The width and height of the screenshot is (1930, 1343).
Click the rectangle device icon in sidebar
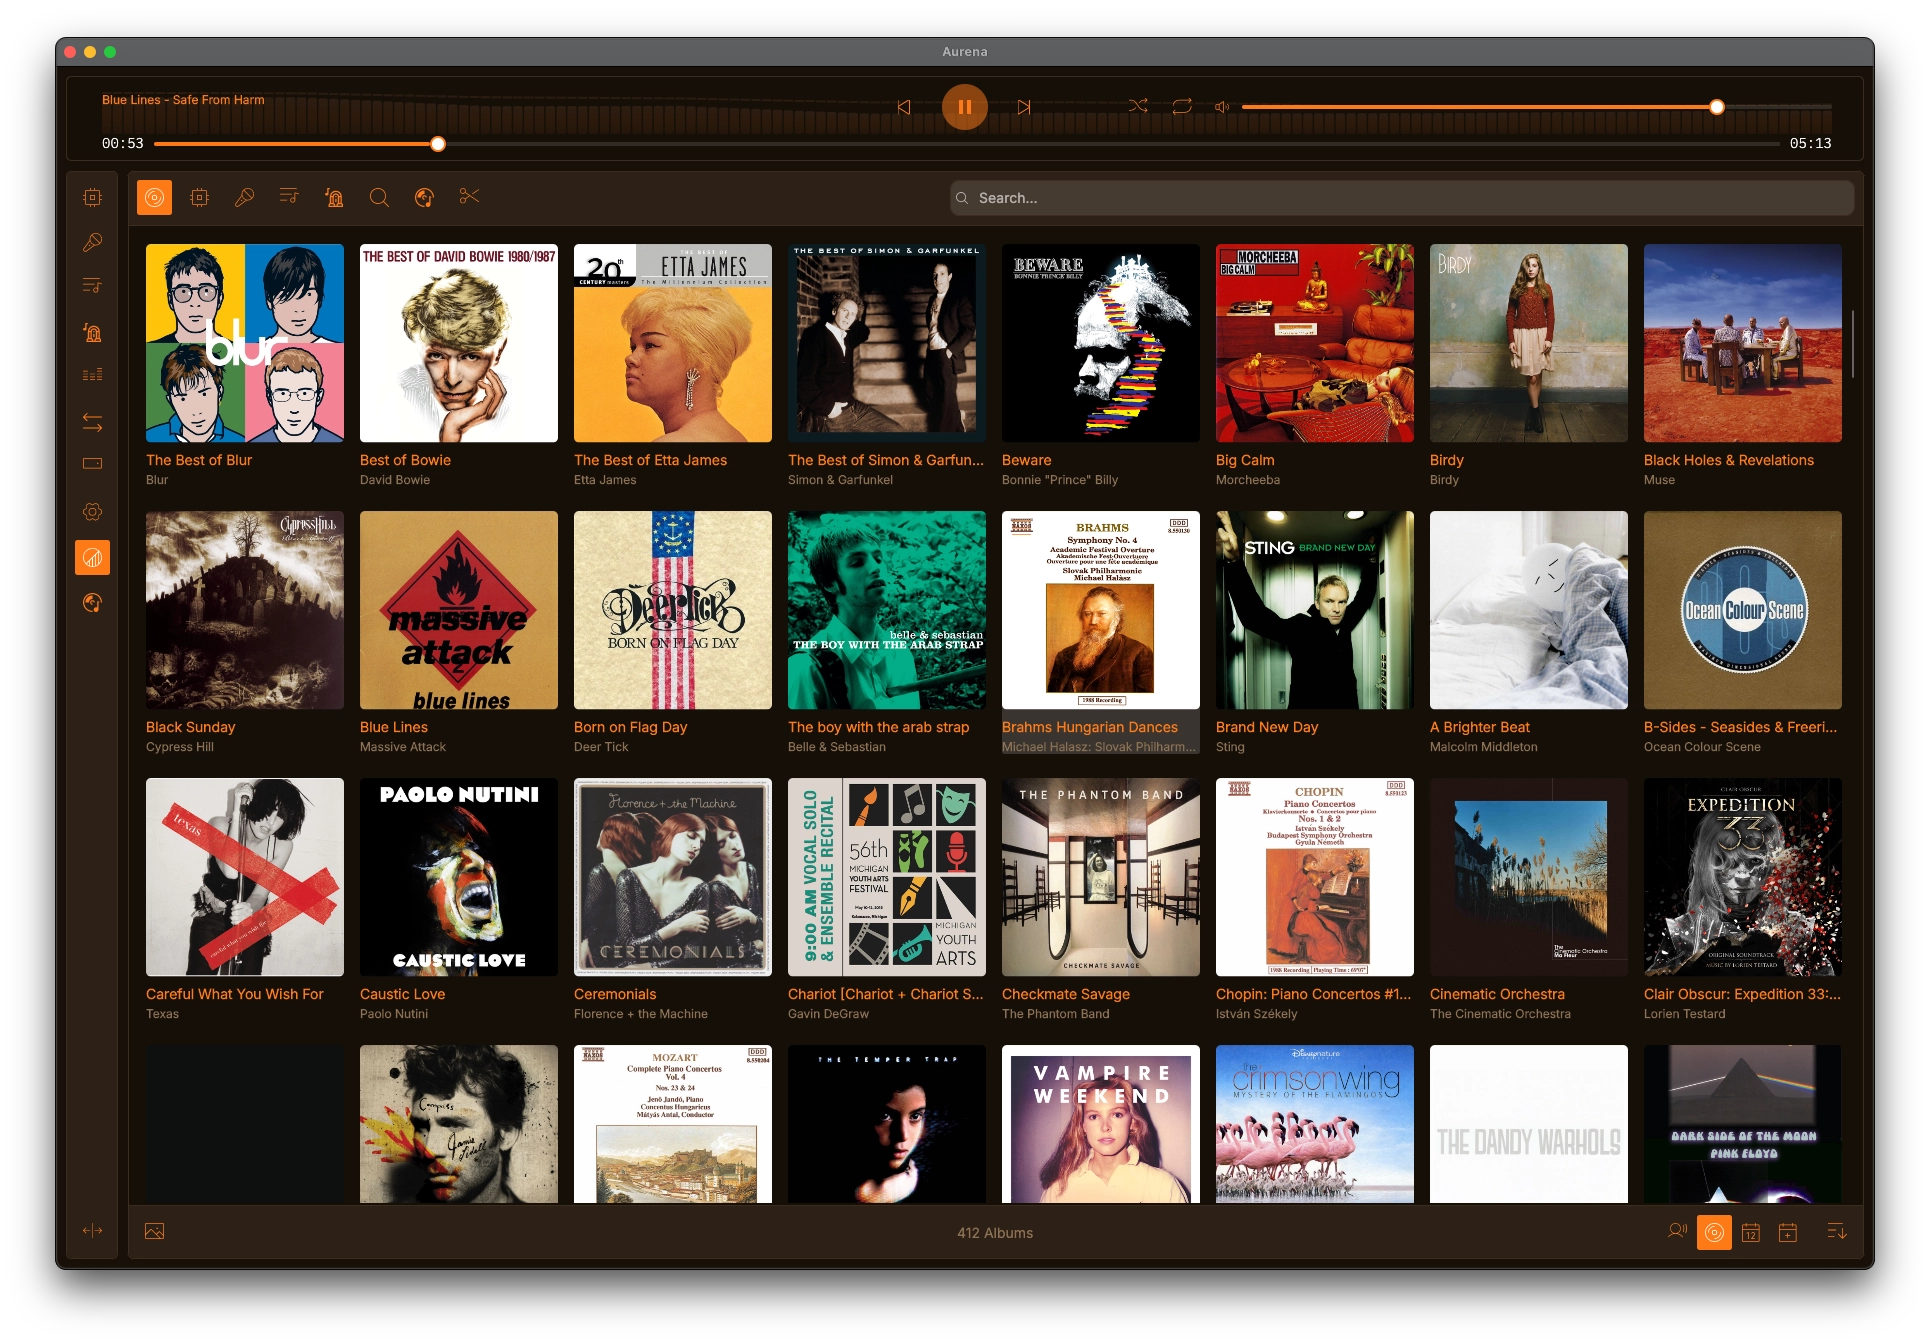[92, 464]
